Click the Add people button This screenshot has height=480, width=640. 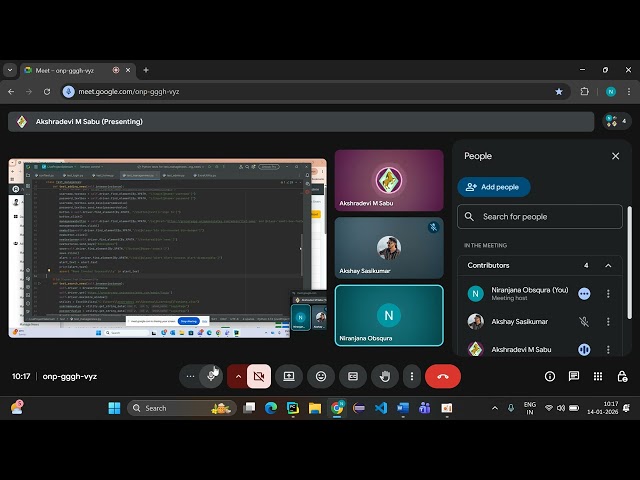coord(494,187)
